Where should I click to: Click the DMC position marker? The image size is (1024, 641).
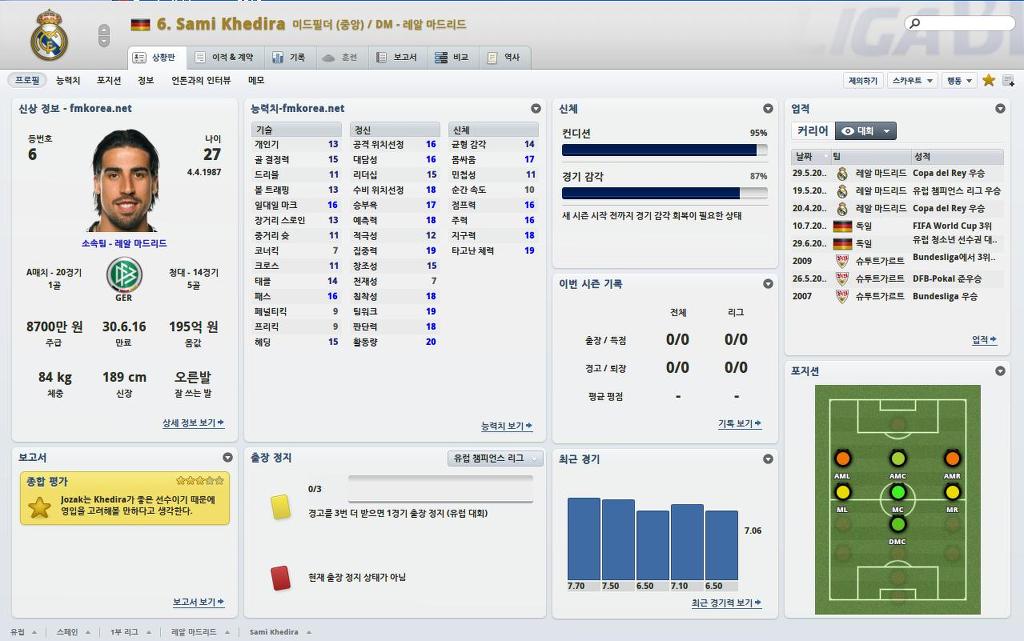tap(898, 524)
